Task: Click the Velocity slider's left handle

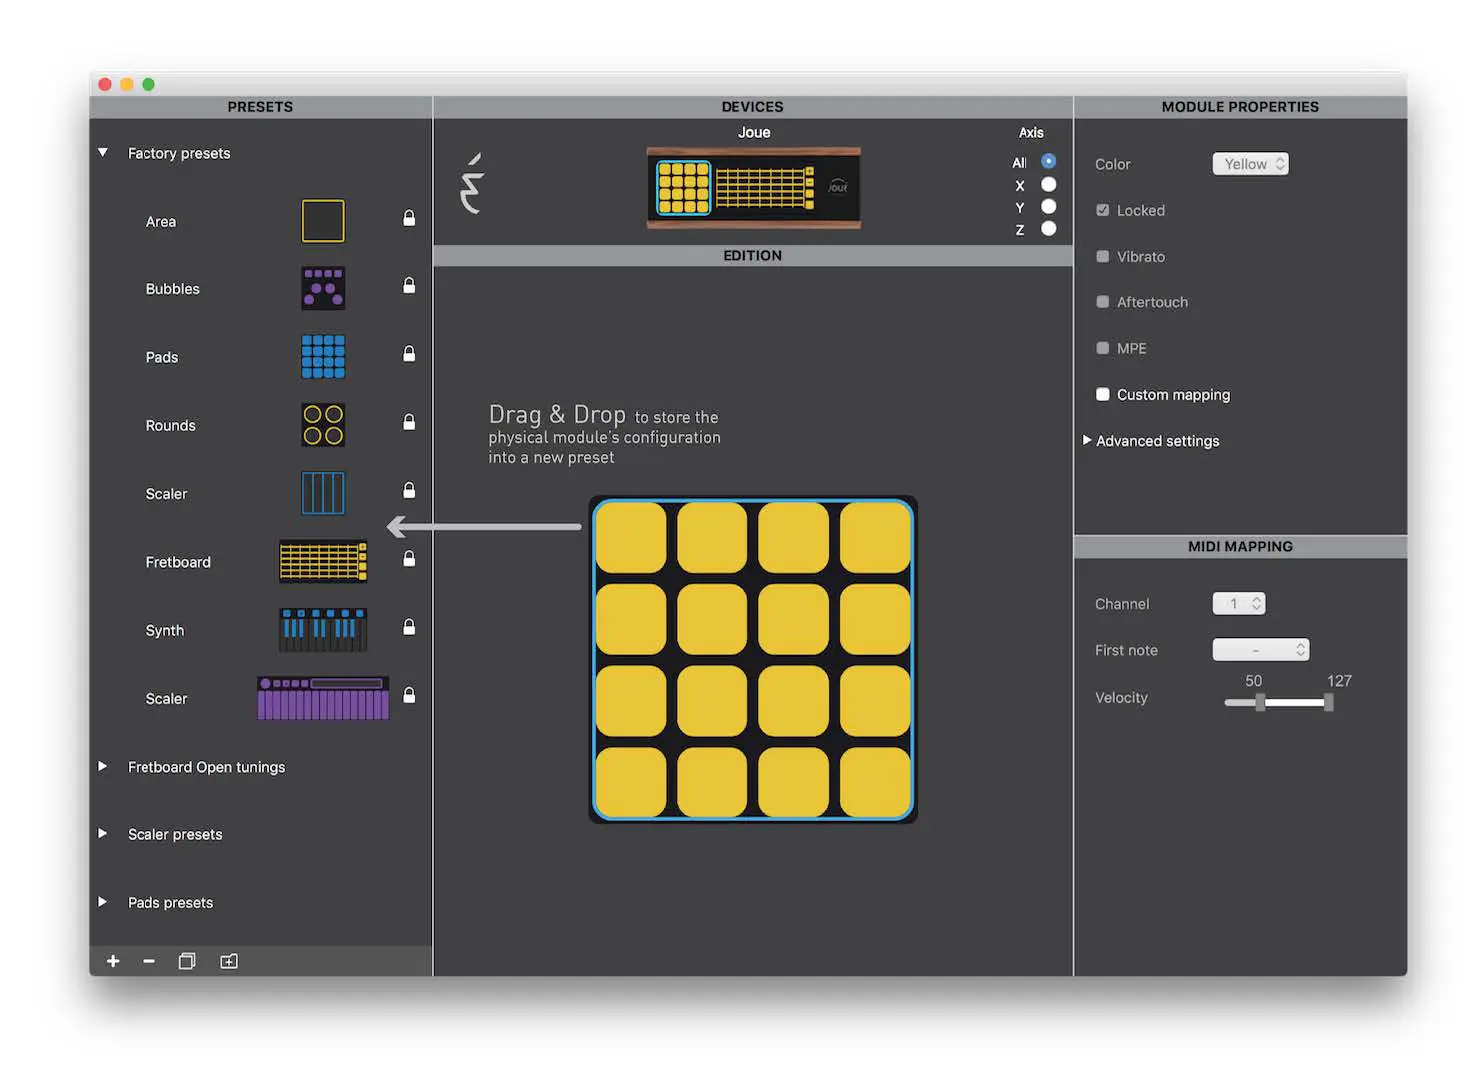Action: click(1260, 703)
